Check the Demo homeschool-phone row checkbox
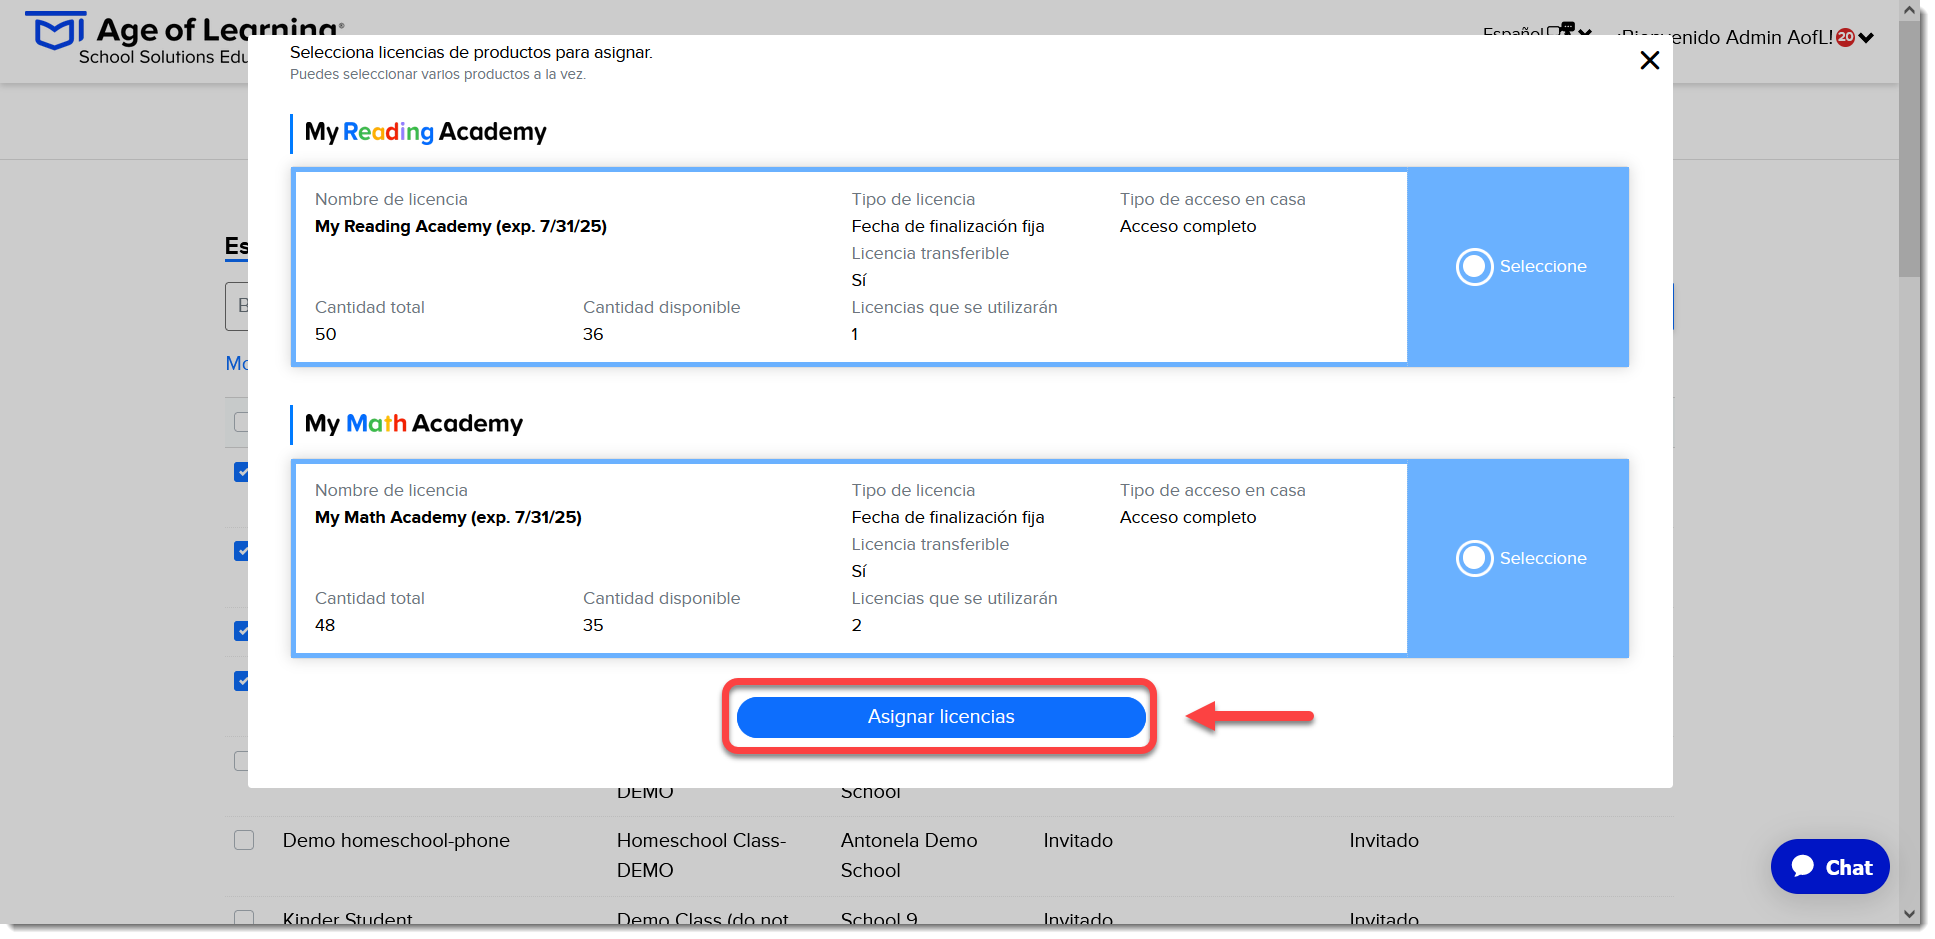The image size is (1935, 939). tap(244, 840)
